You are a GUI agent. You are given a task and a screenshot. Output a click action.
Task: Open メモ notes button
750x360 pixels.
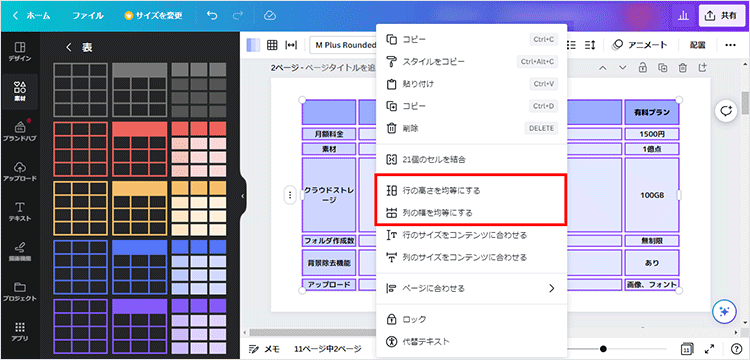(264, 349)
